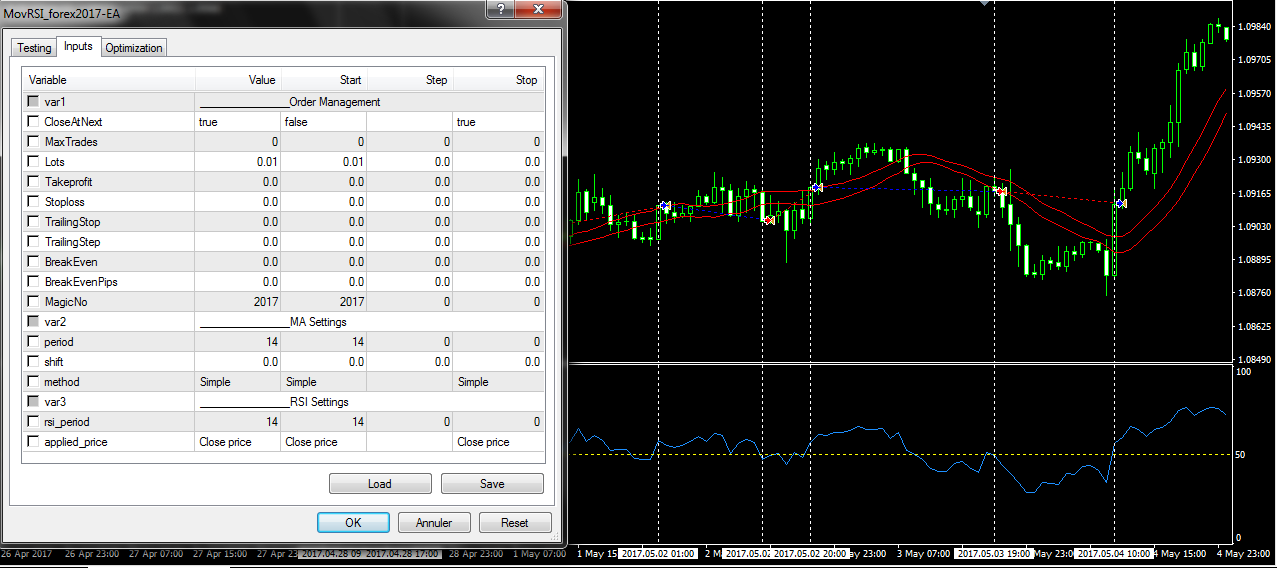Image resolution: width=1280 pixels, height=568 pixels.
Task: Click the Stop column header
Action: (498, 80)
